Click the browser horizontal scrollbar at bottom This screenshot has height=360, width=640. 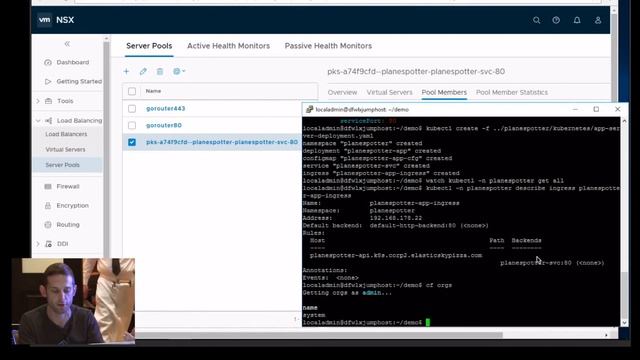pos(318,335)
